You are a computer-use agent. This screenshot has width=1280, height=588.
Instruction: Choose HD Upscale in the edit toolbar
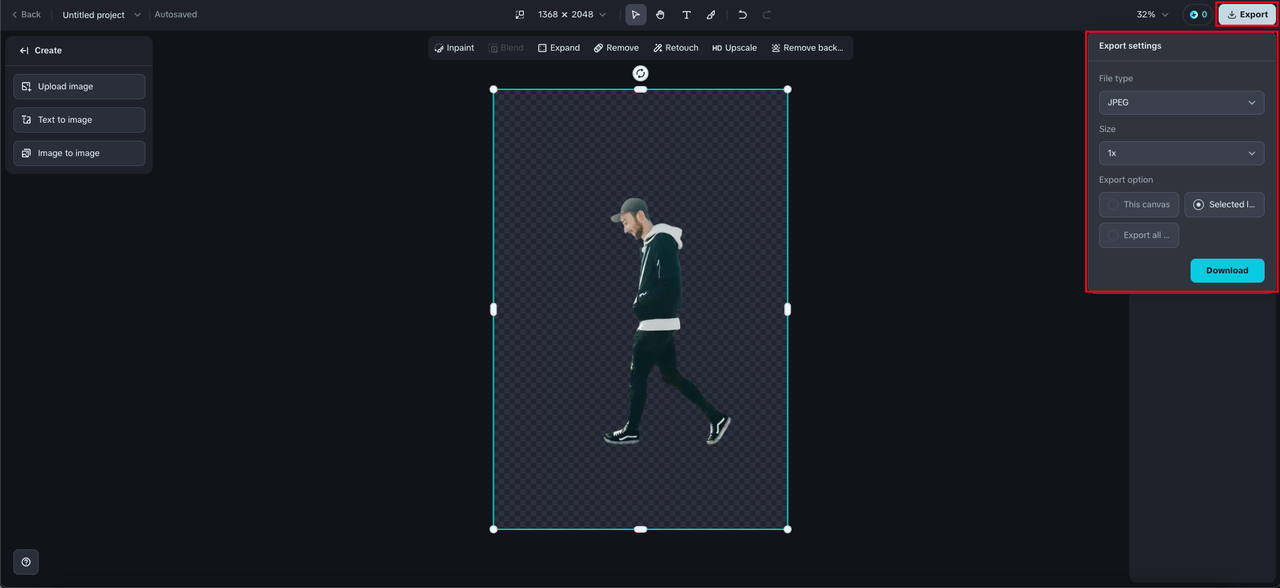tap(734, 48)
